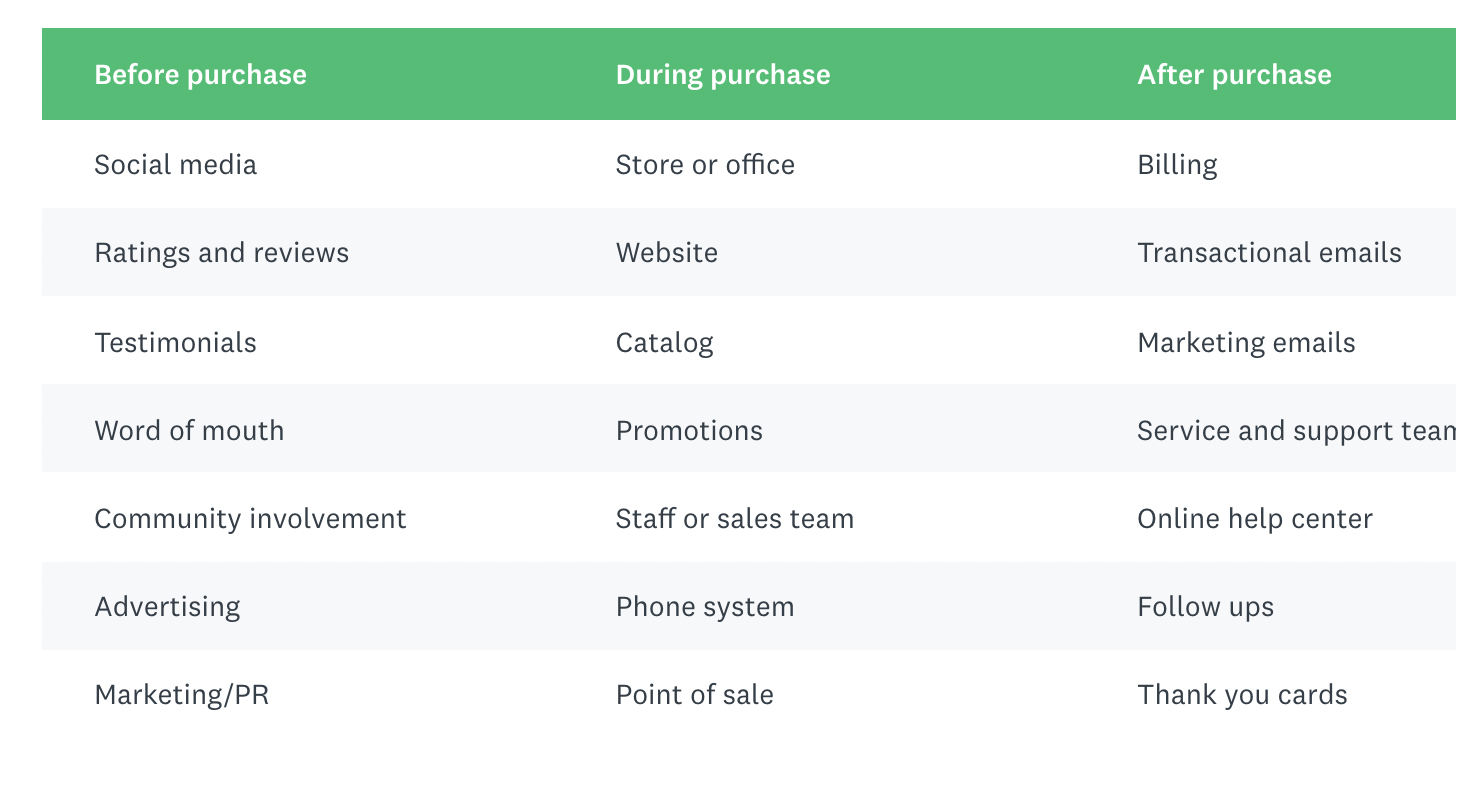
Task: Select the "Marketing/PR" entry
Action: tap(181, 695)
